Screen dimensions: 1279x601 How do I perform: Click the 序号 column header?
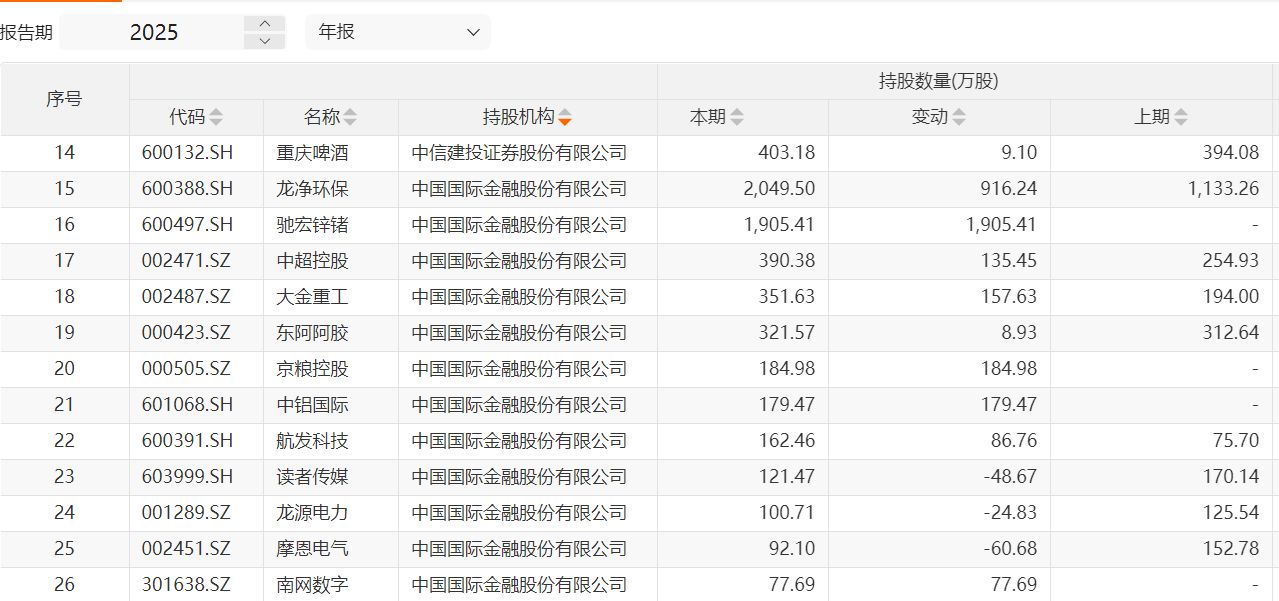pyautogui.click(x=64, y=99)
